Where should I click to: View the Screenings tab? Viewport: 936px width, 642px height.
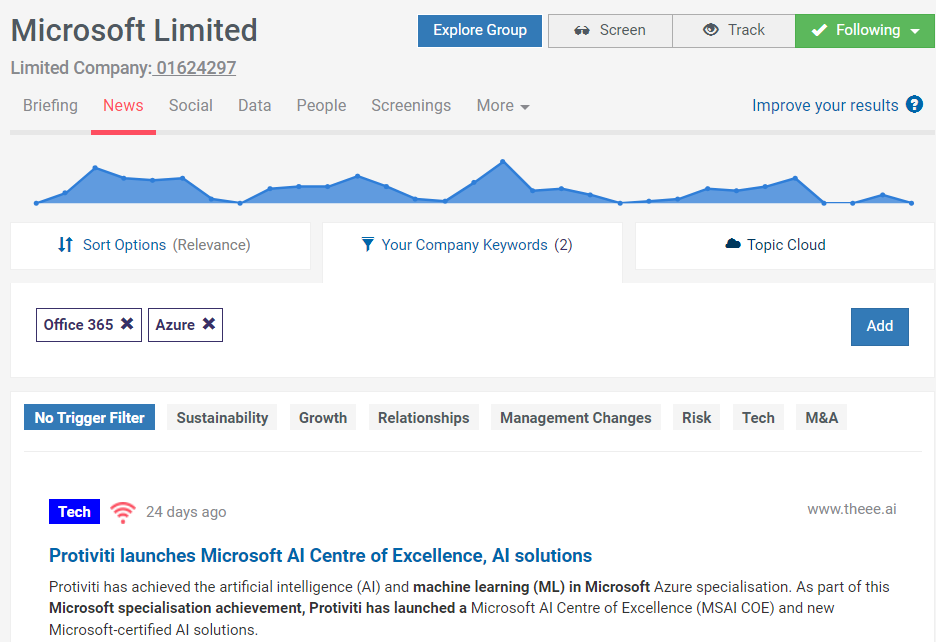coord(411,106)
